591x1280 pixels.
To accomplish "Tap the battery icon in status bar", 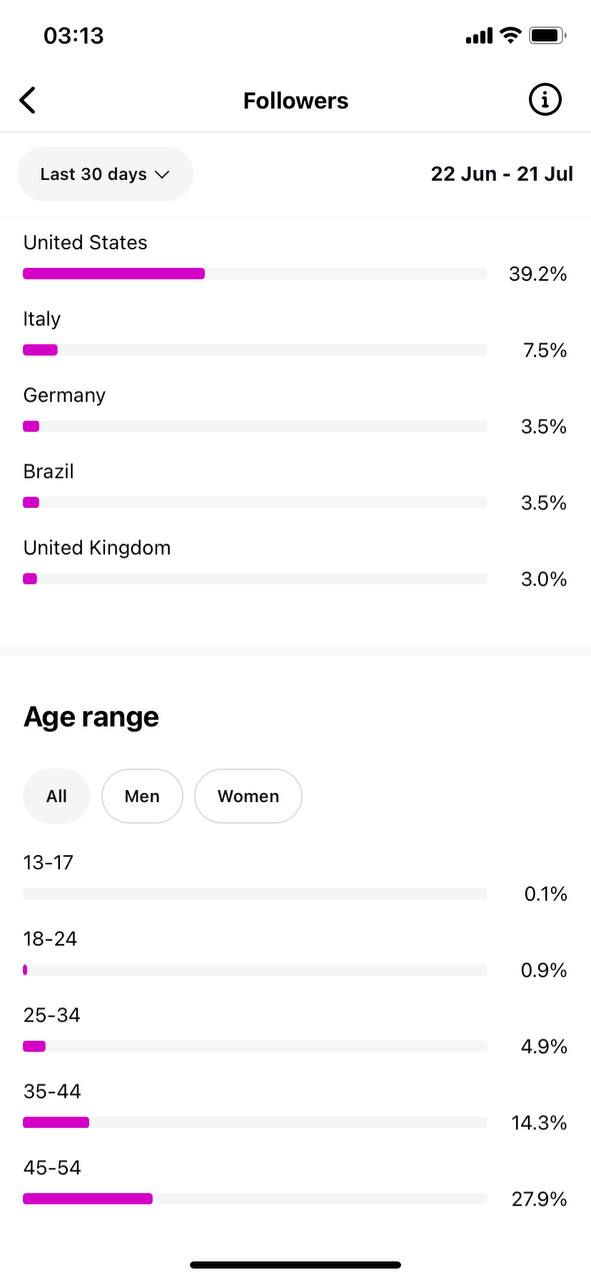I will tap(548, 36).
